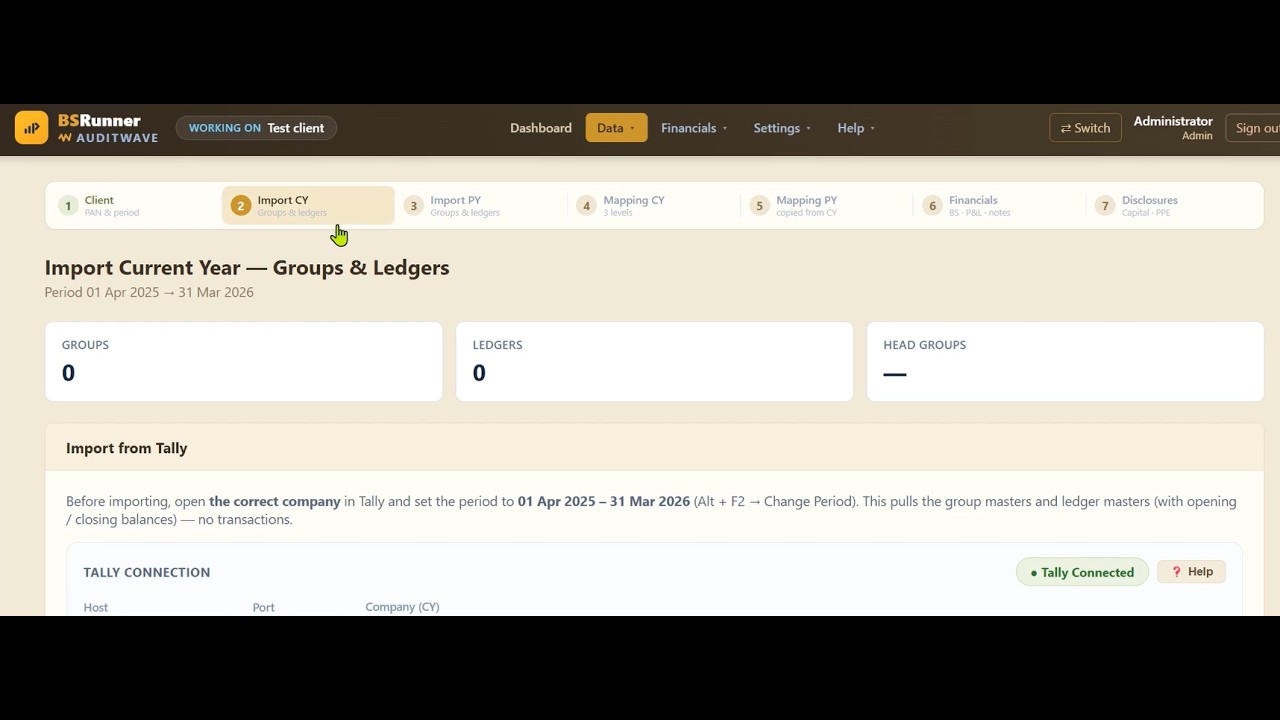Screen dimensions: 1280x720
Task: Click the Period 01 Apr 2025 text
Action: (x=149, y=292)
